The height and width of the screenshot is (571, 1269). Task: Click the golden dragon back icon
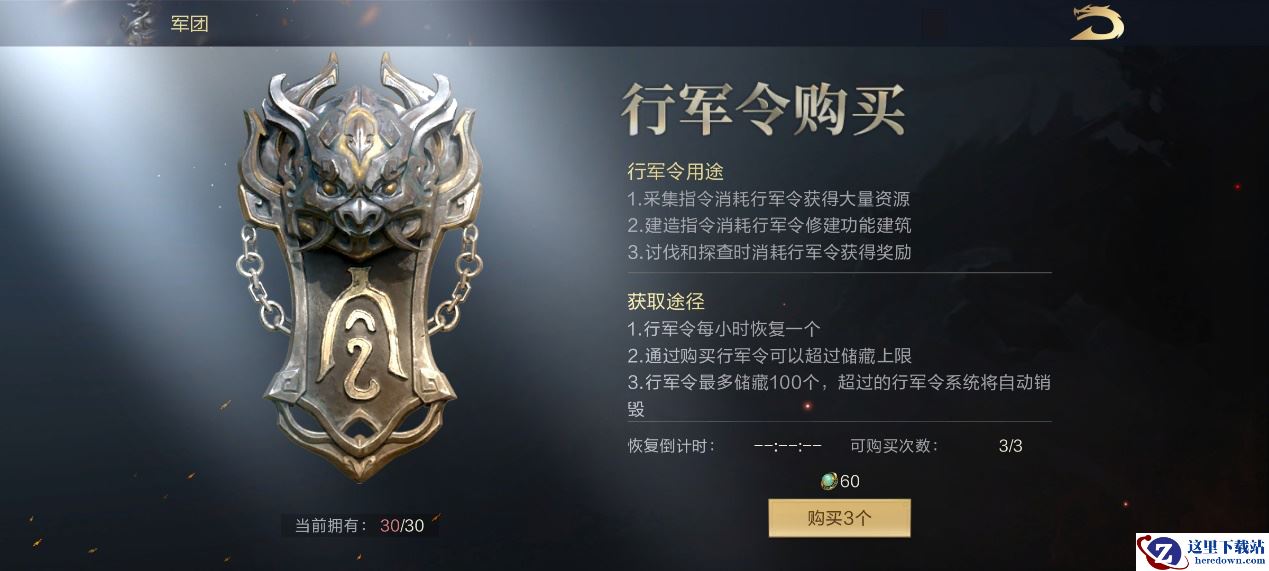tap(1097, 22)
